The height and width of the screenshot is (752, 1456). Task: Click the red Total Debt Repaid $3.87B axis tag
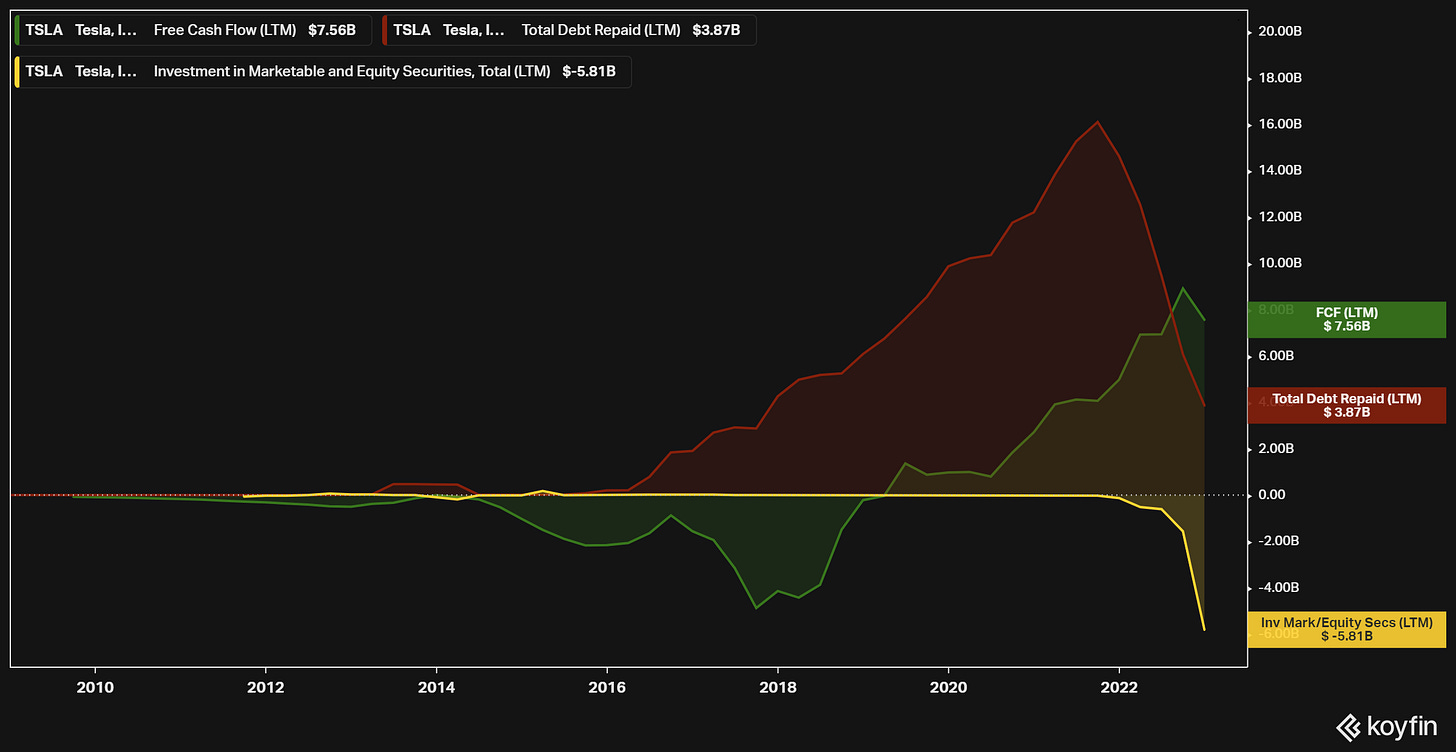tap(1346, 405)
